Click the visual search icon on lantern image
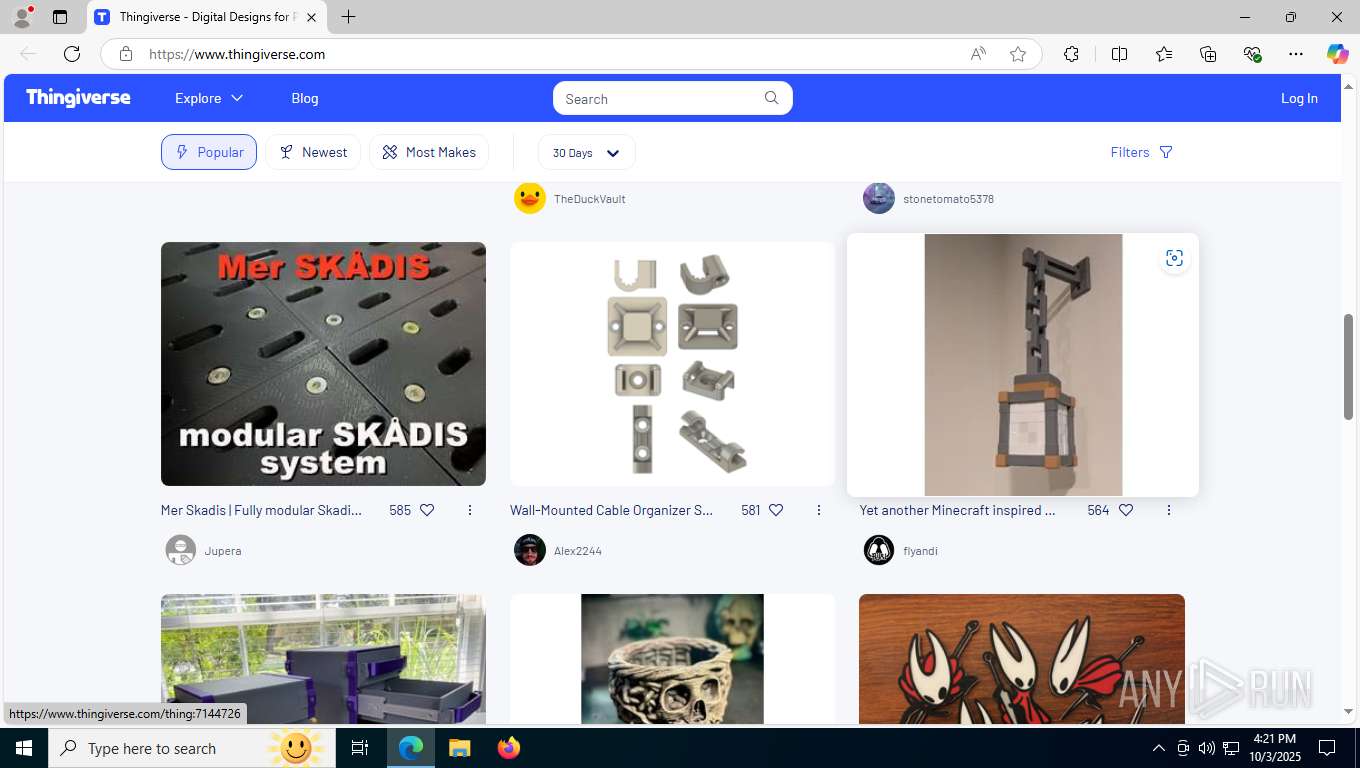1360x768 pixels. [x=1175, y=258]
